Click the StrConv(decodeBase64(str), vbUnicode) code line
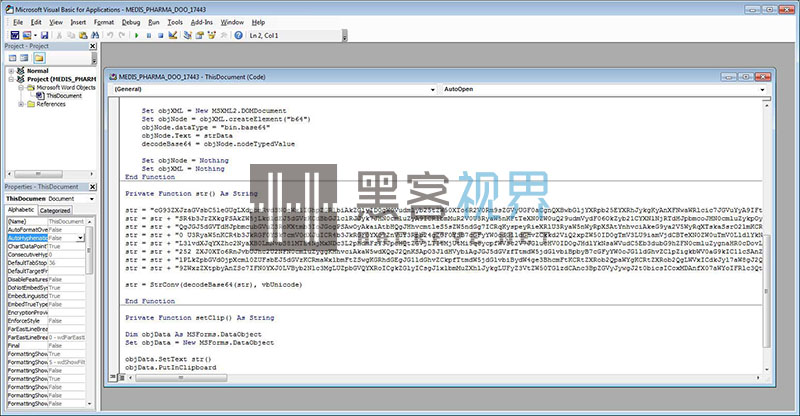Viewport: 800px width, 416px height. 214,285
